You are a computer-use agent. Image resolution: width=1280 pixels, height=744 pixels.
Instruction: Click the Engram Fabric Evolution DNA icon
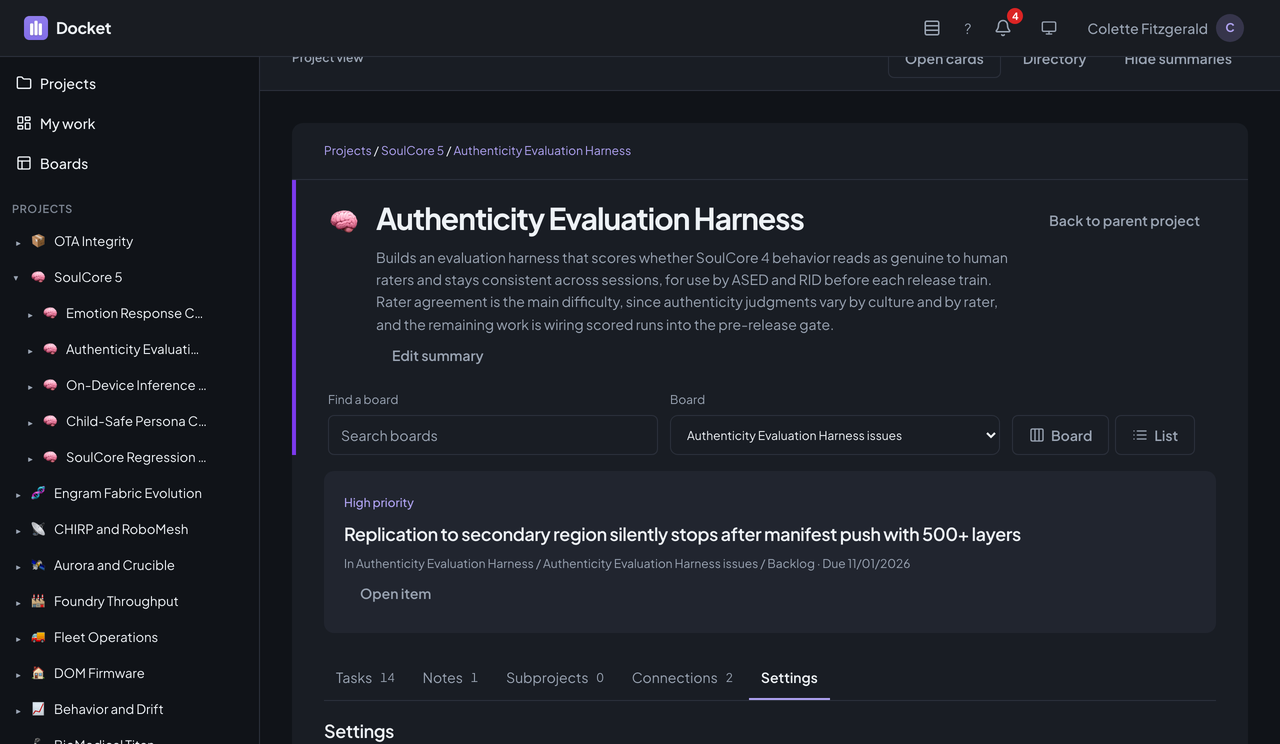coord(38,493)
